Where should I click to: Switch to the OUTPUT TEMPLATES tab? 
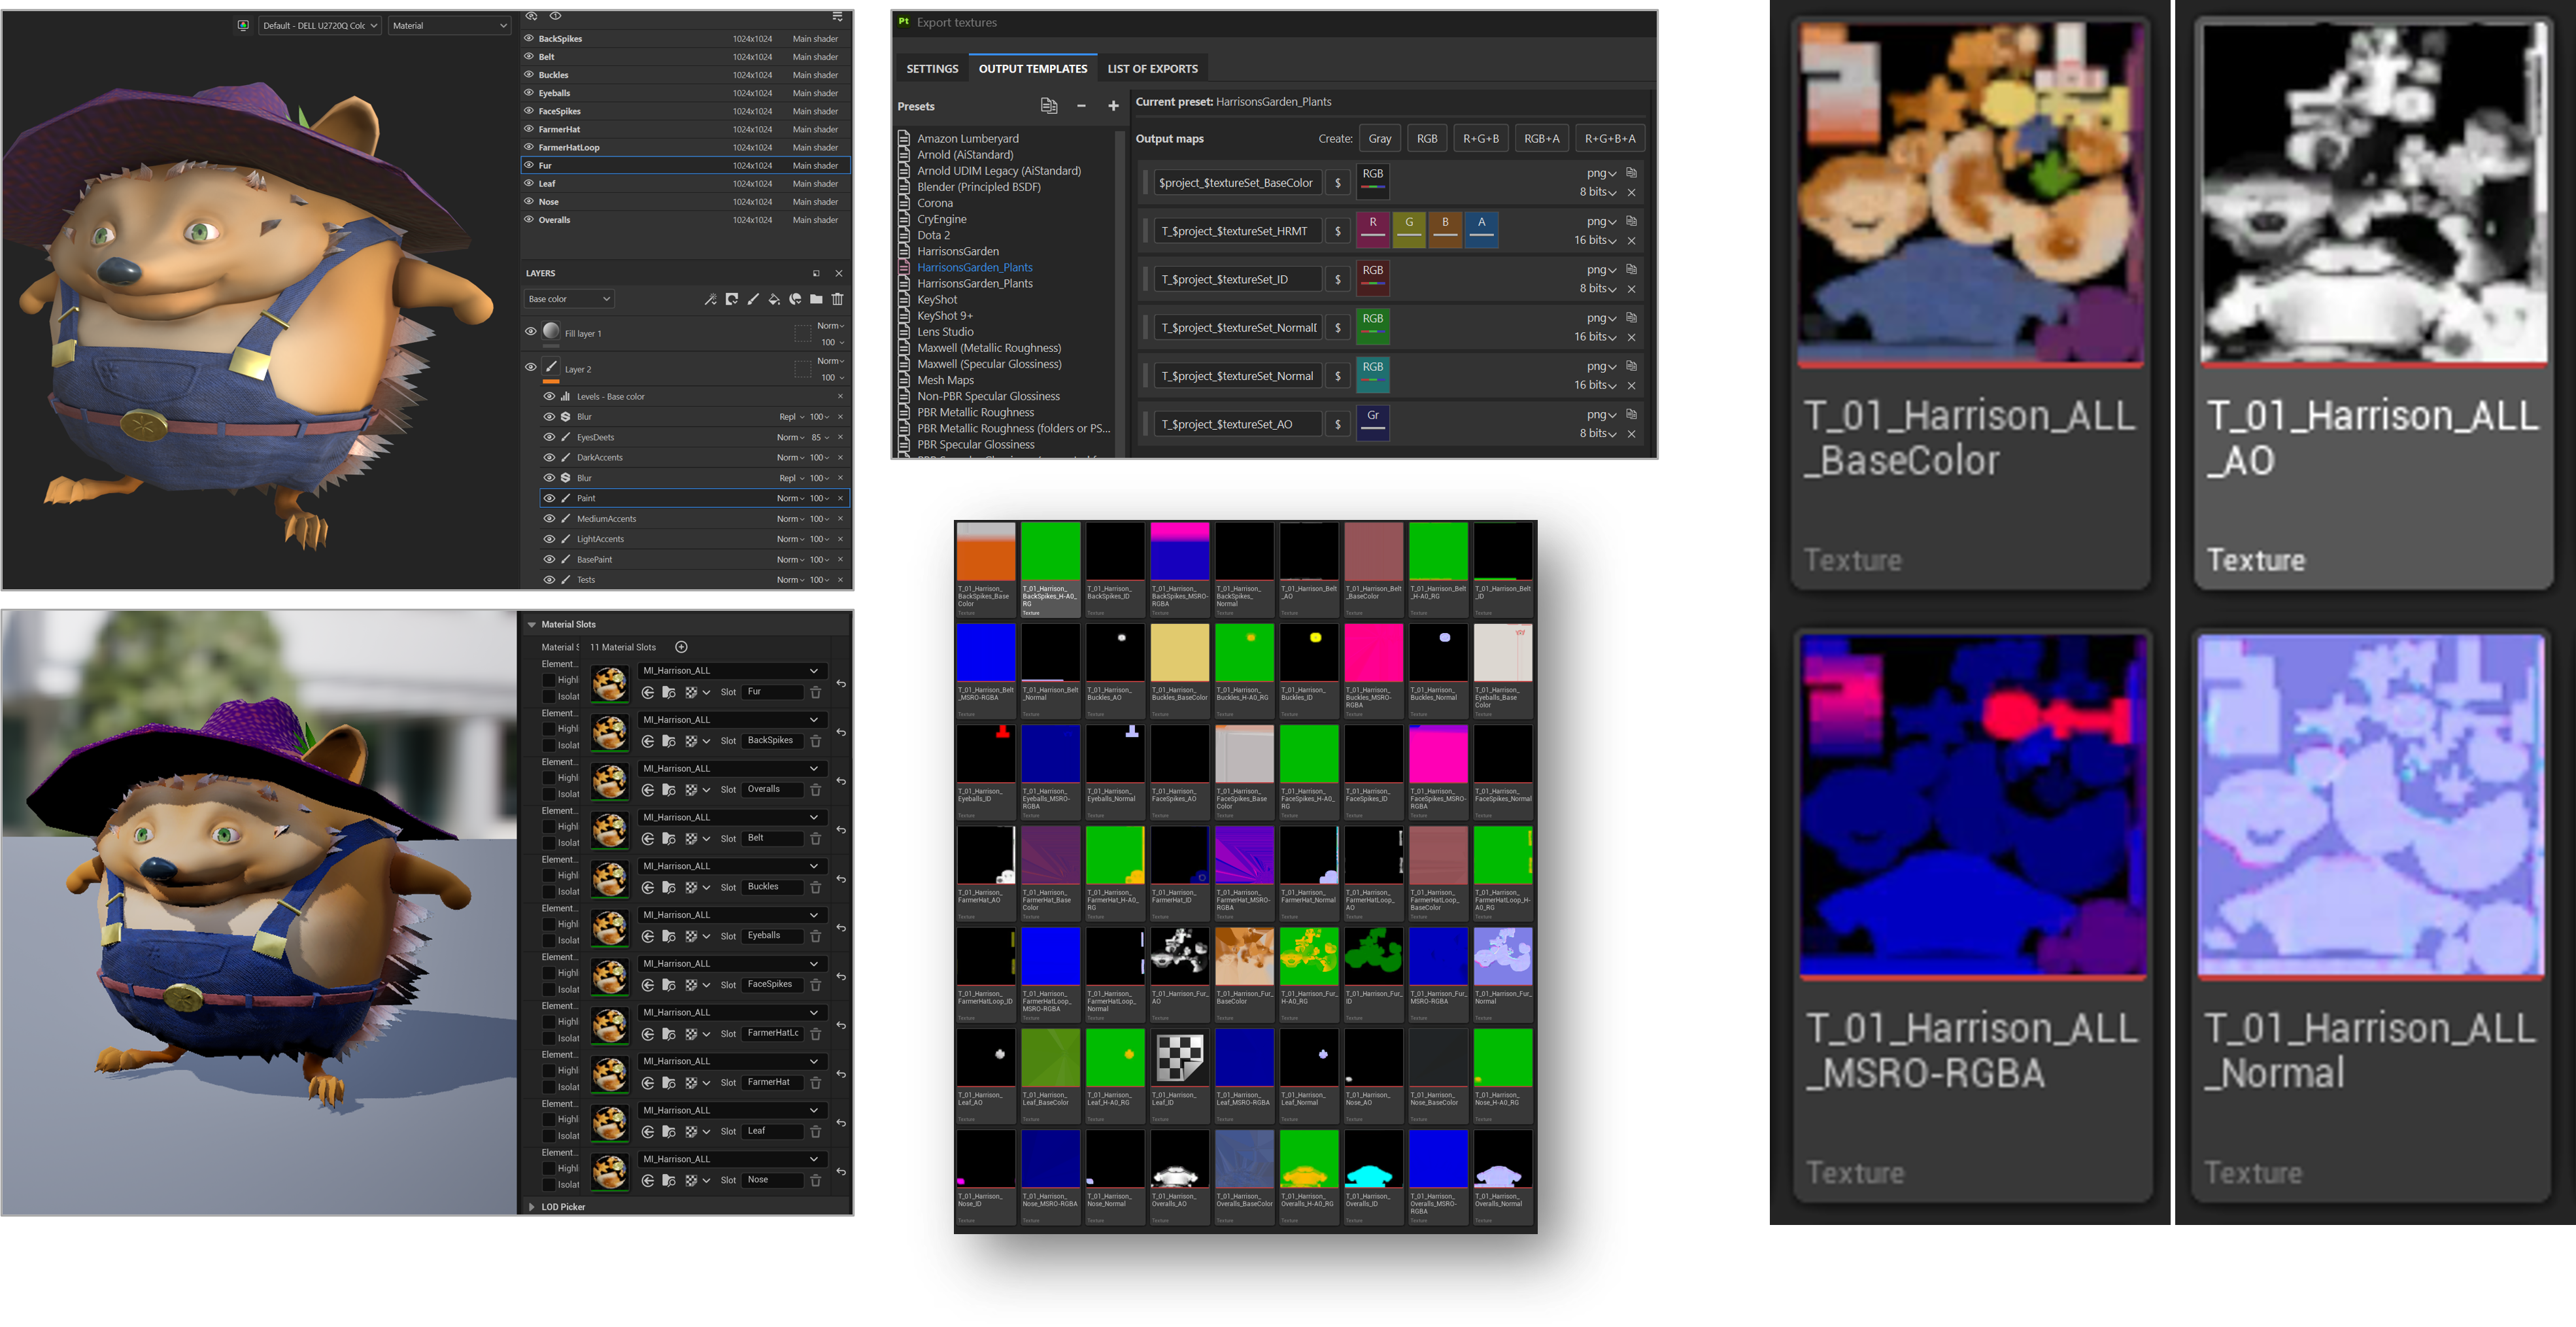(1032, 69)
